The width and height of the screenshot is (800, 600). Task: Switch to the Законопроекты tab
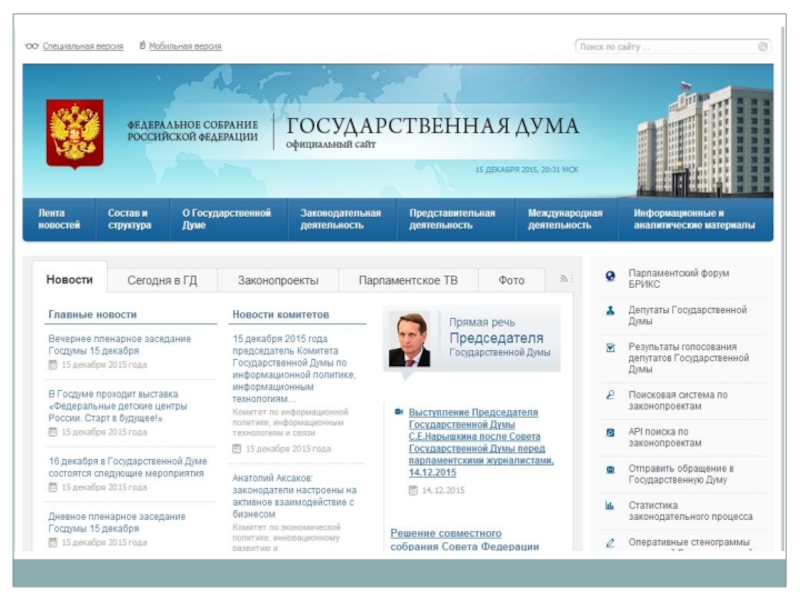click(x=278, y=281)
